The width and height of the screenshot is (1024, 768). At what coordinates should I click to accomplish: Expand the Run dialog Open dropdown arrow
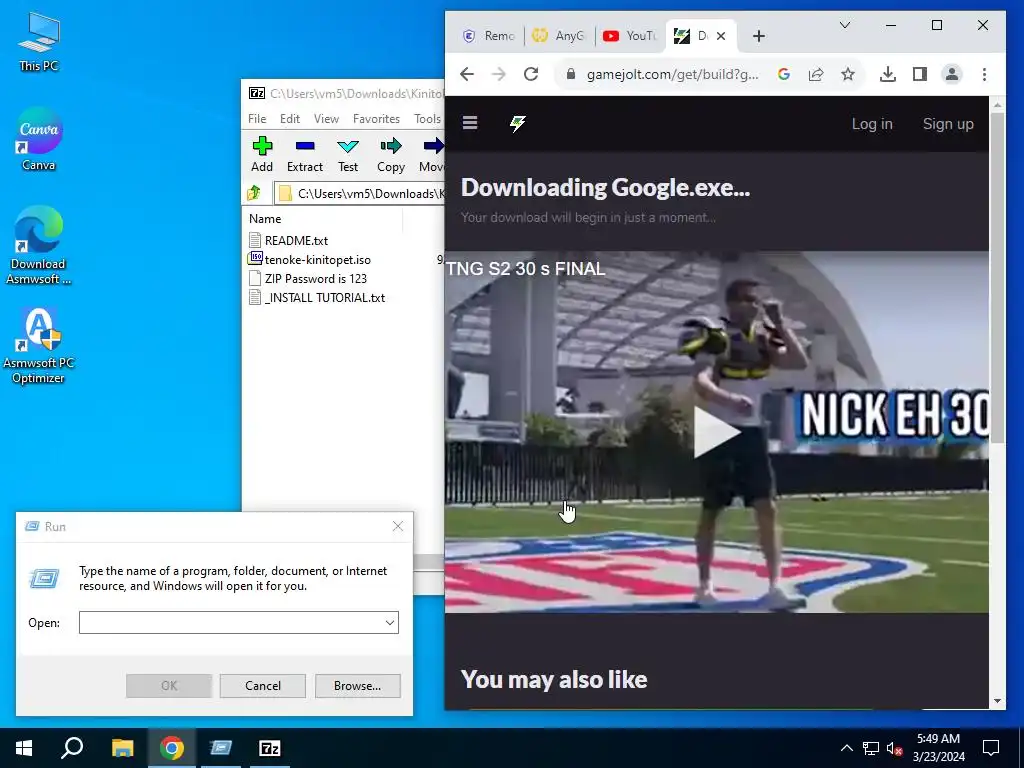[x=390, y=622]
